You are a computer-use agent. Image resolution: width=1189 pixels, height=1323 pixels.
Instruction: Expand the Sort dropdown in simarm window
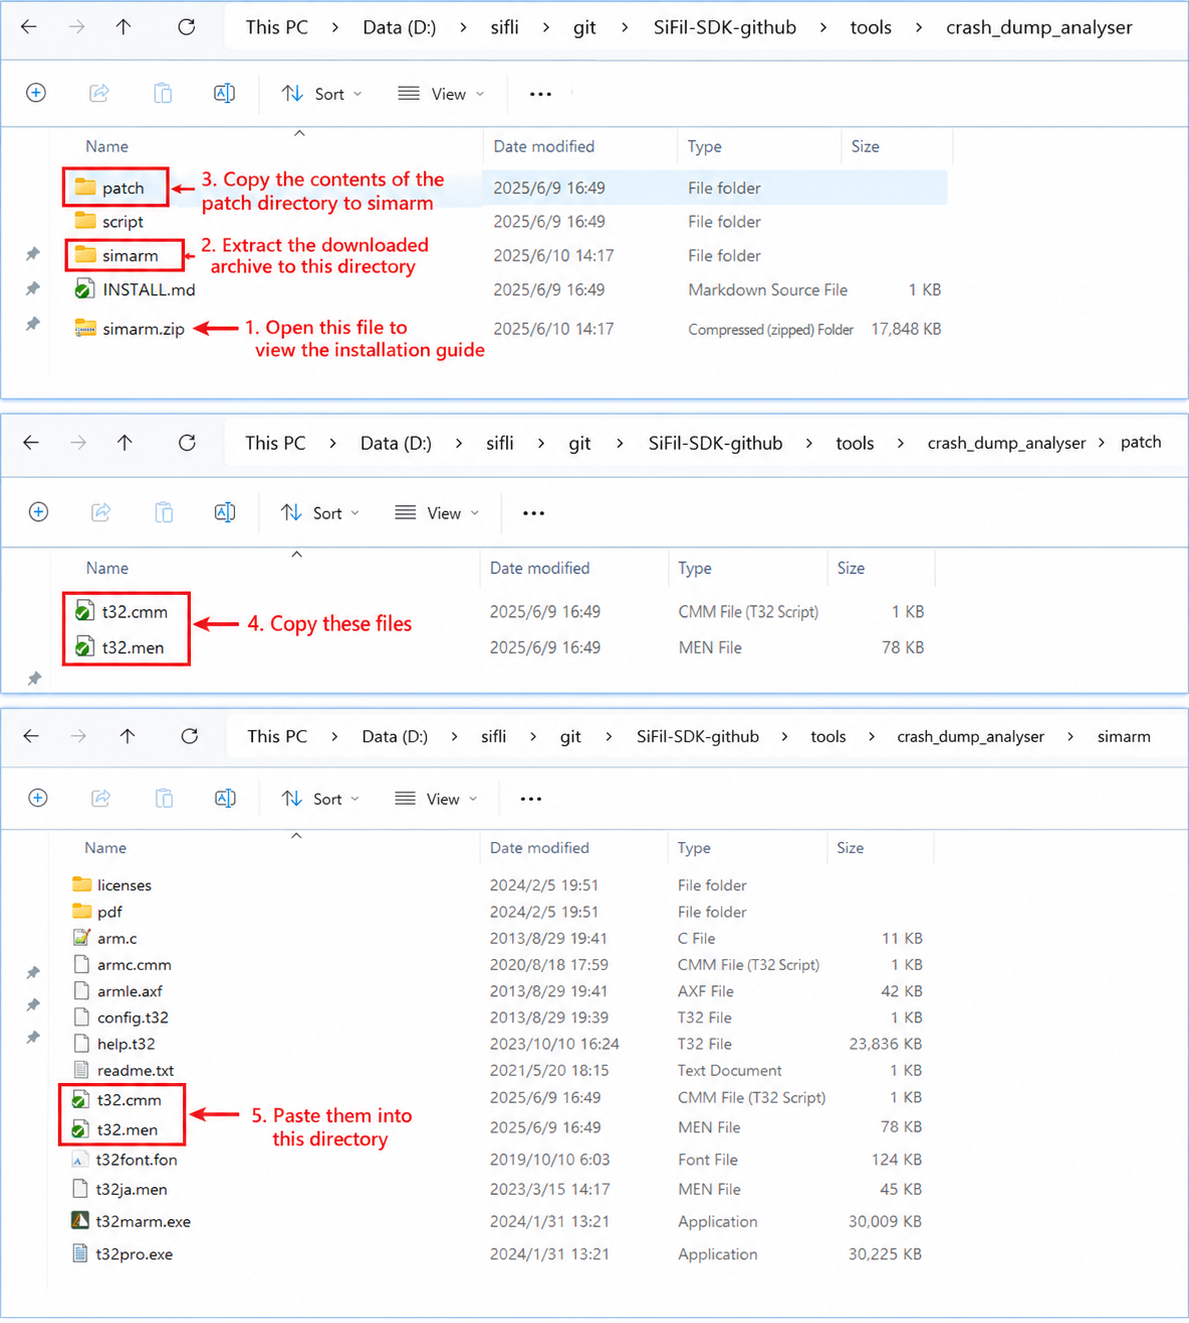[x=320, y=798]
